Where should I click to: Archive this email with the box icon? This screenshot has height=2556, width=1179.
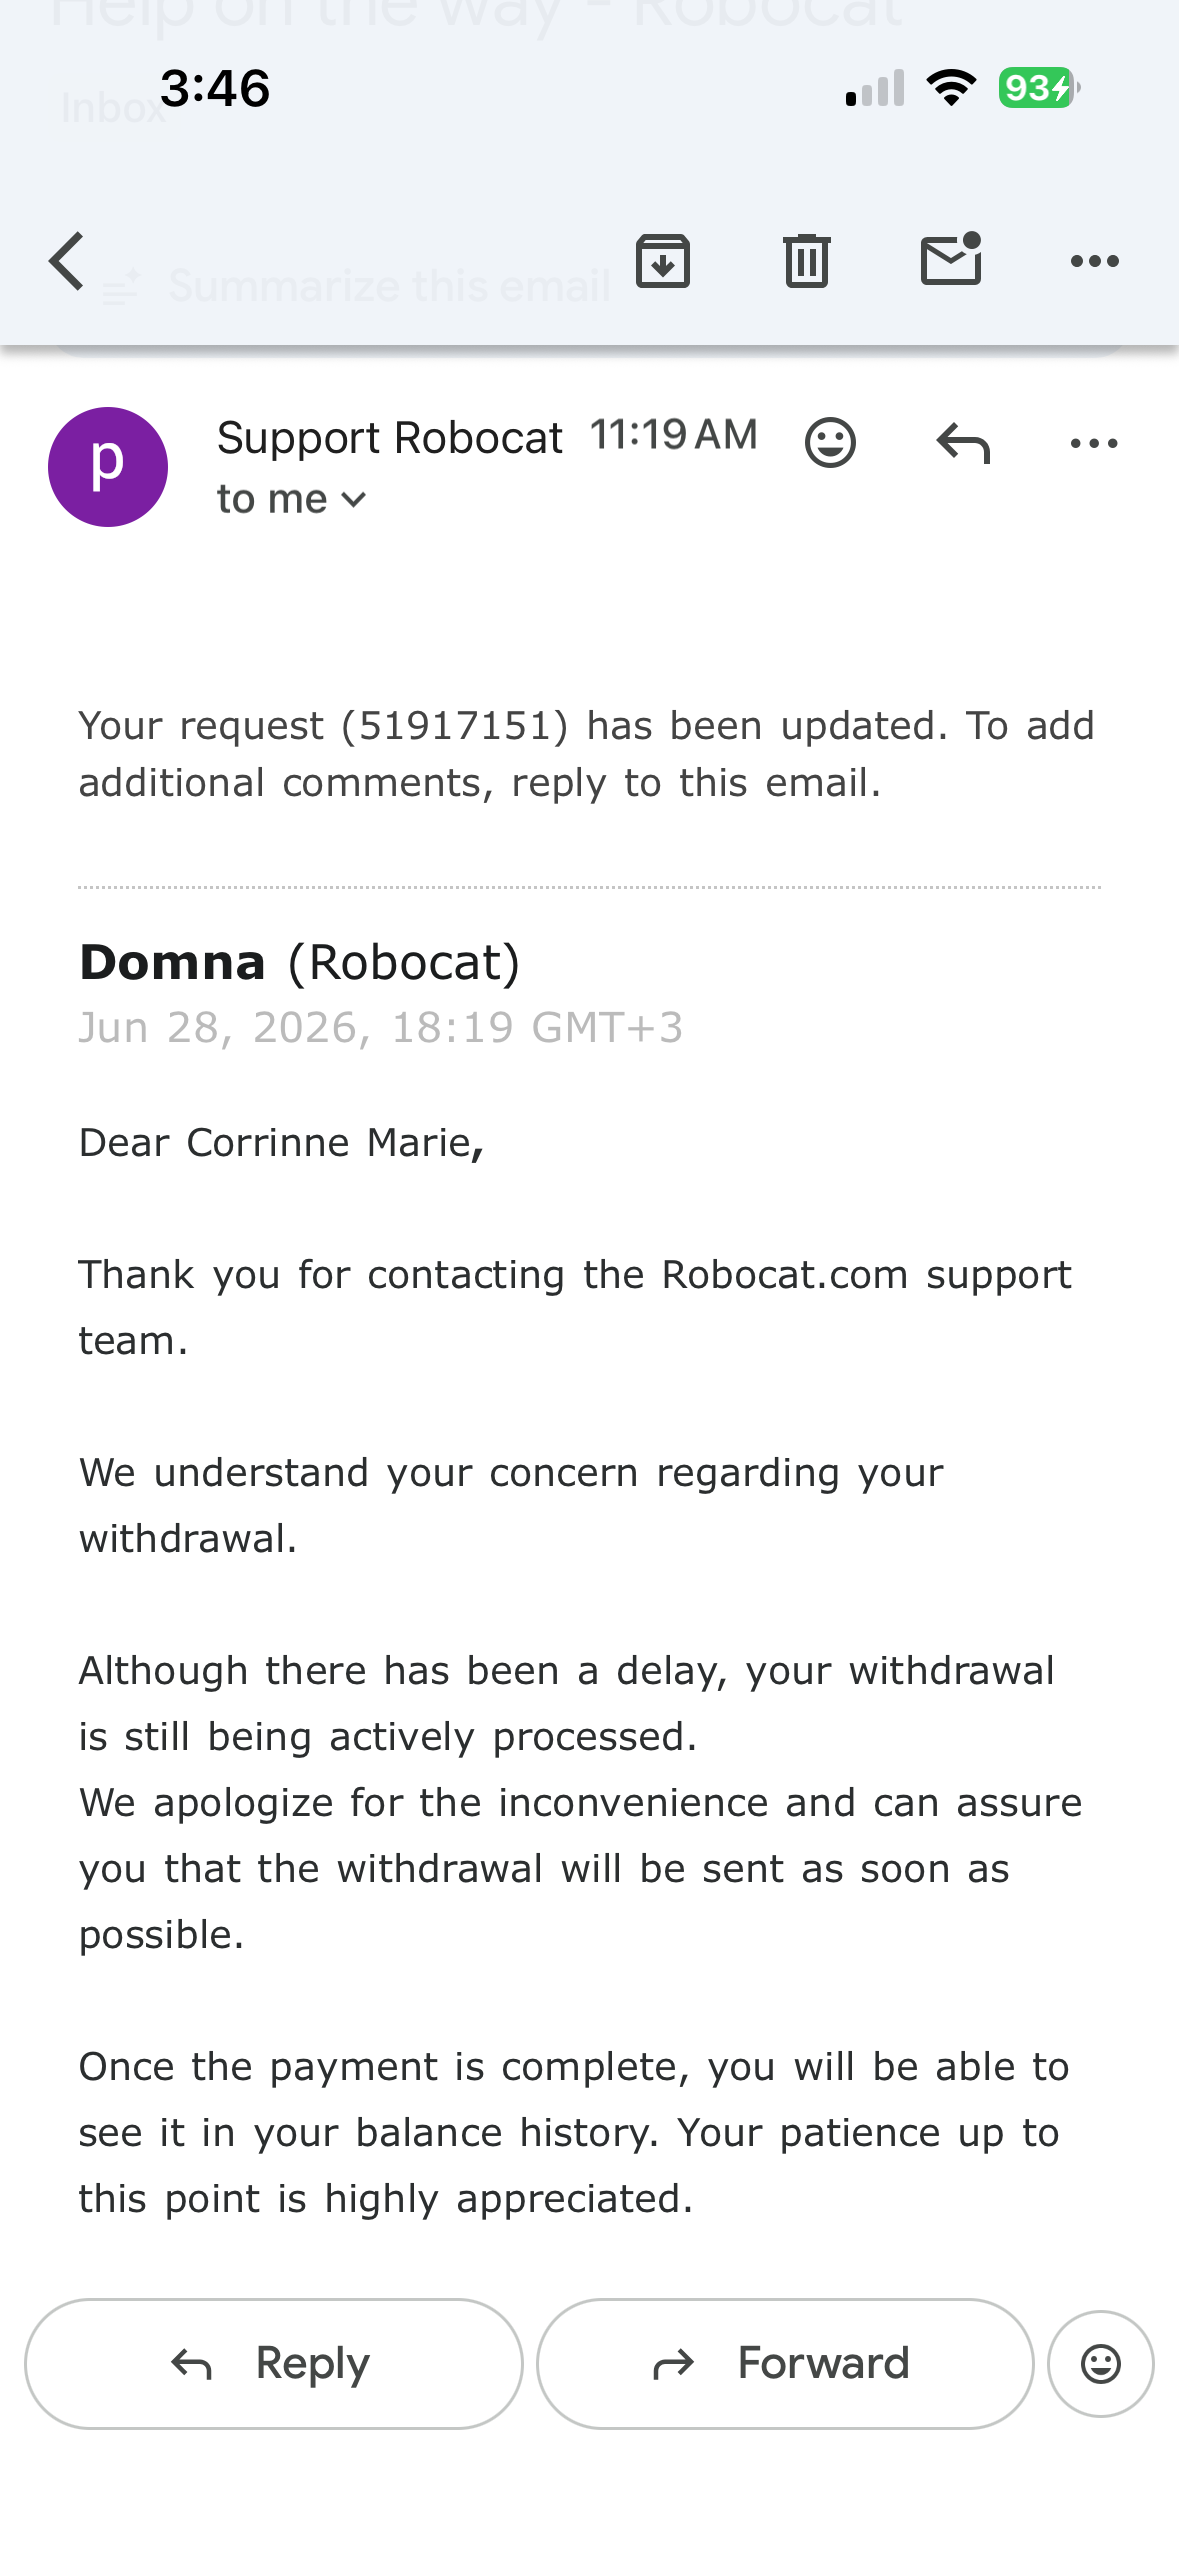coord(663,261)
